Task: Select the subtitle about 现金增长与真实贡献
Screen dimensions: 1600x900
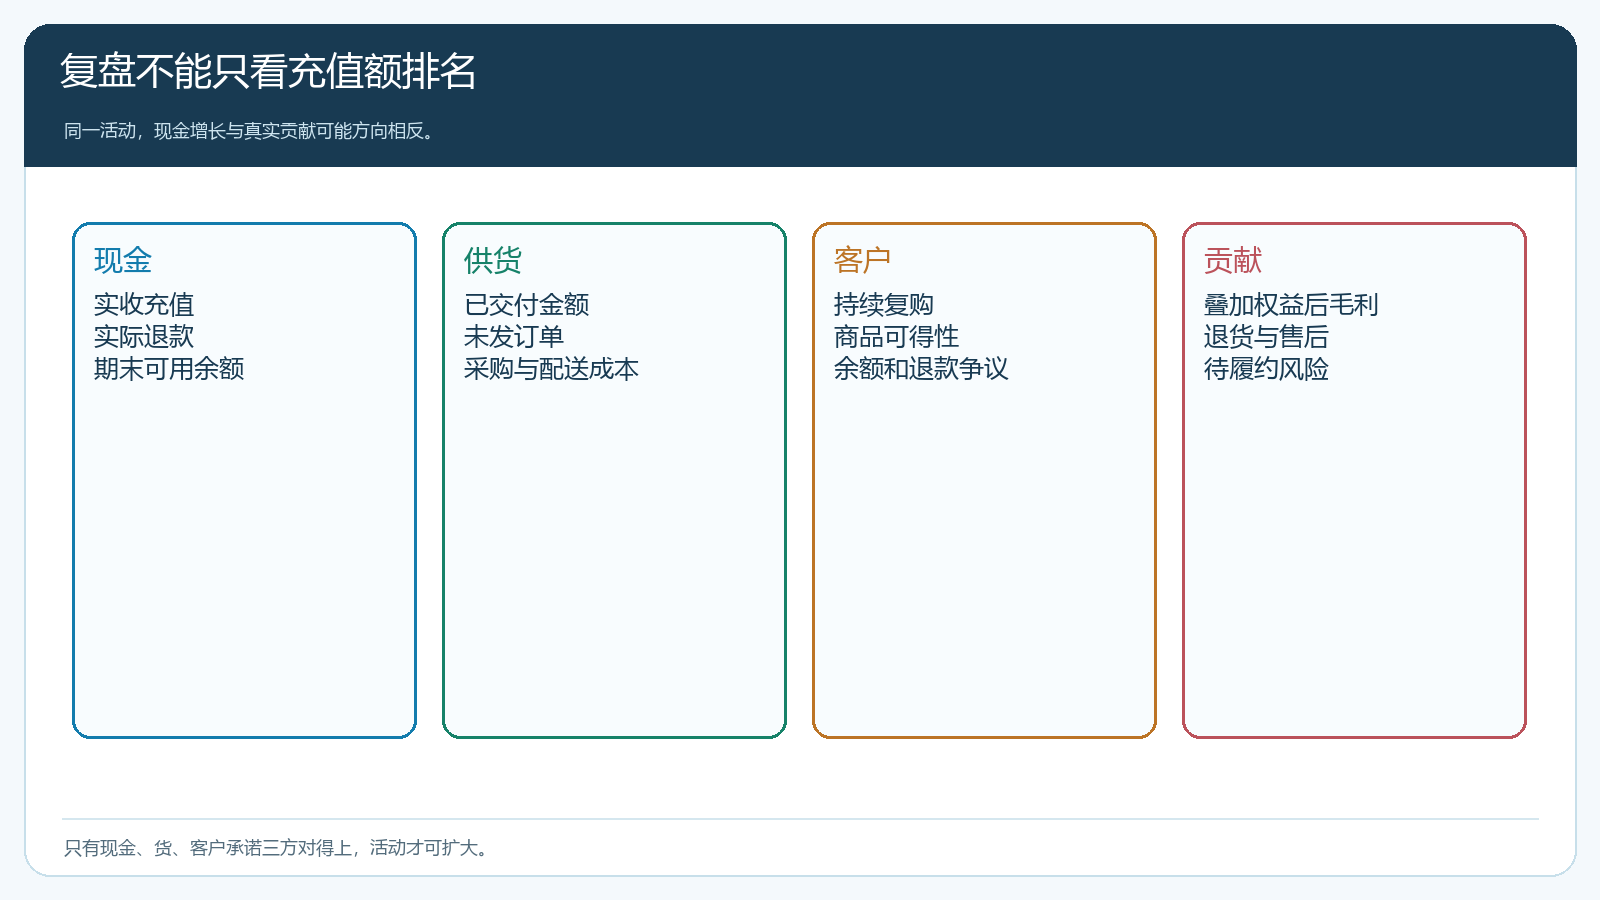Action: coord(251,131)
